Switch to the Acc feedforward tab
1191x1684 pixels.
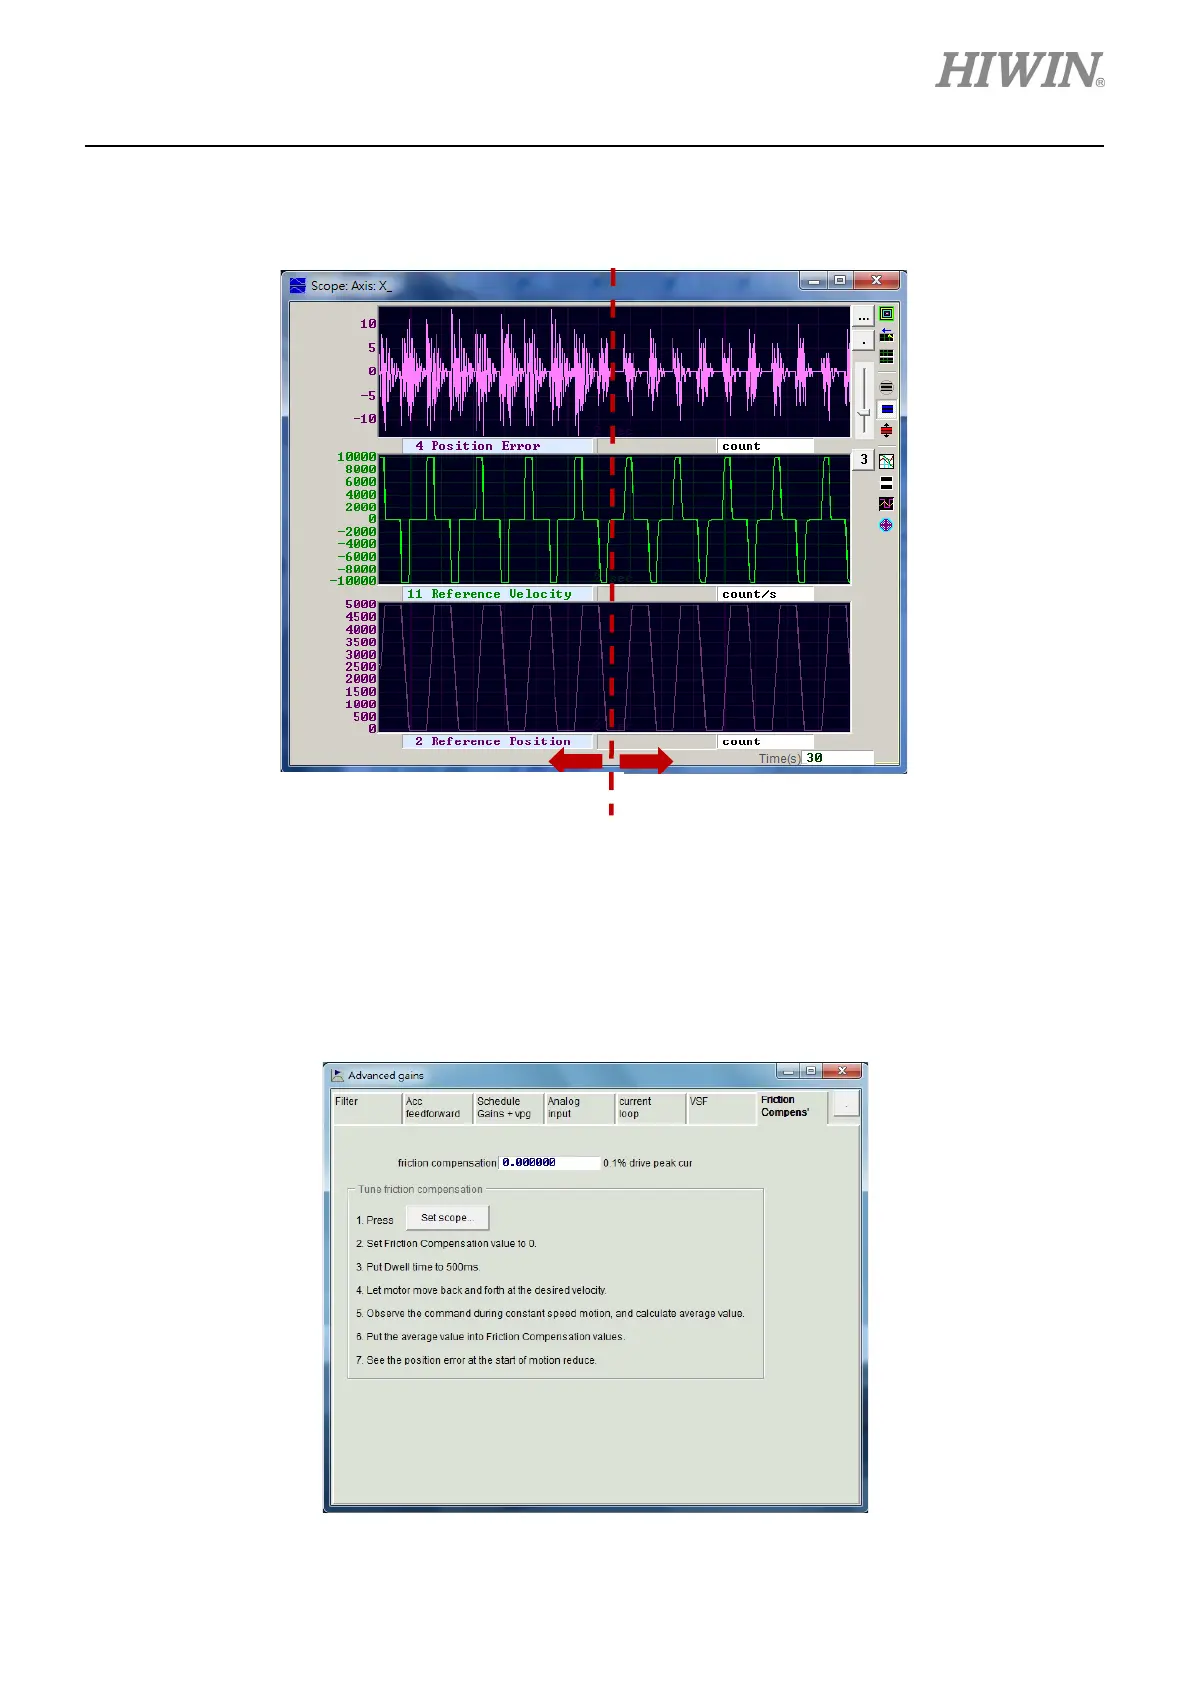[438, 1108]
